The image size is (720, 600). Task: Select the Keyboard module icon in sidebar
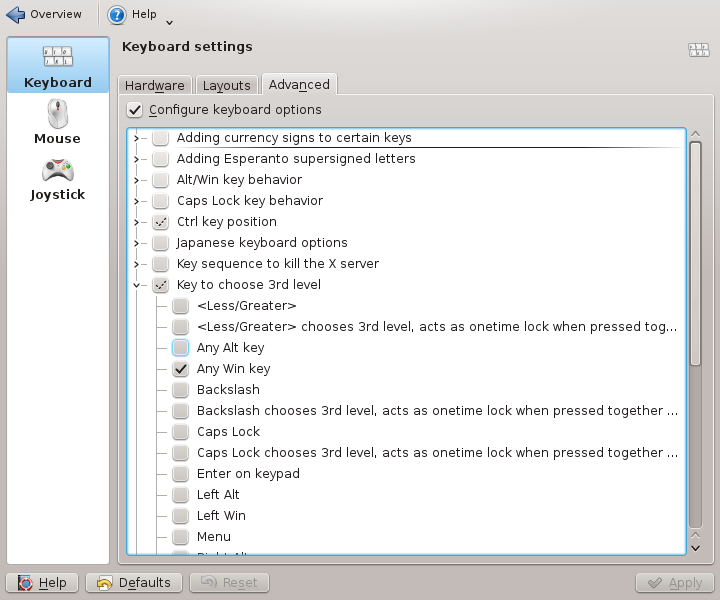(x=58, y=56)
